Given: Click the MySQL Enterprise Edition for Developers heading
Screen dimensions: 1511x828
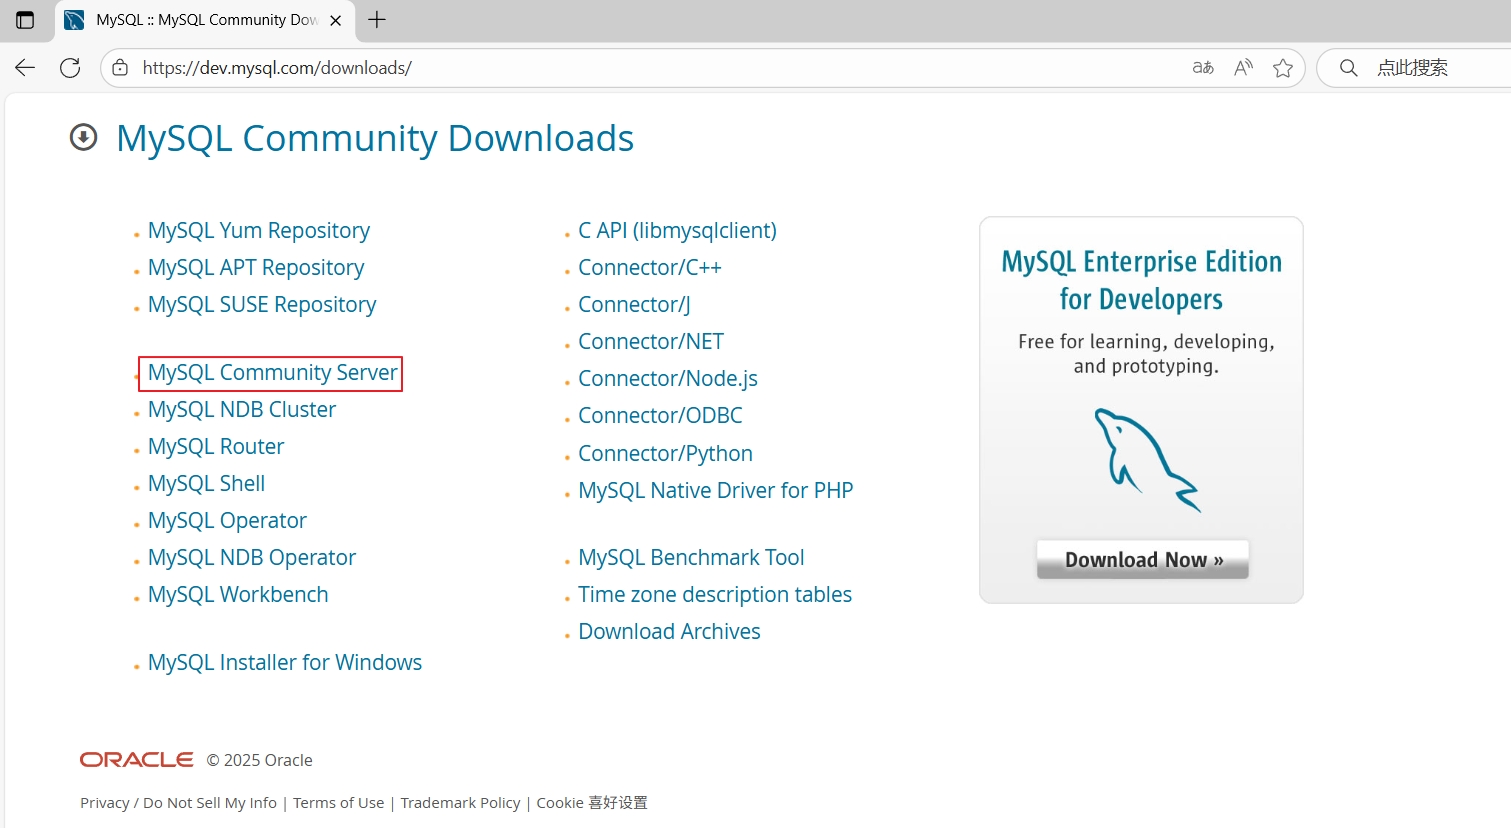Looking at the screenshot, I should 1142,280.
